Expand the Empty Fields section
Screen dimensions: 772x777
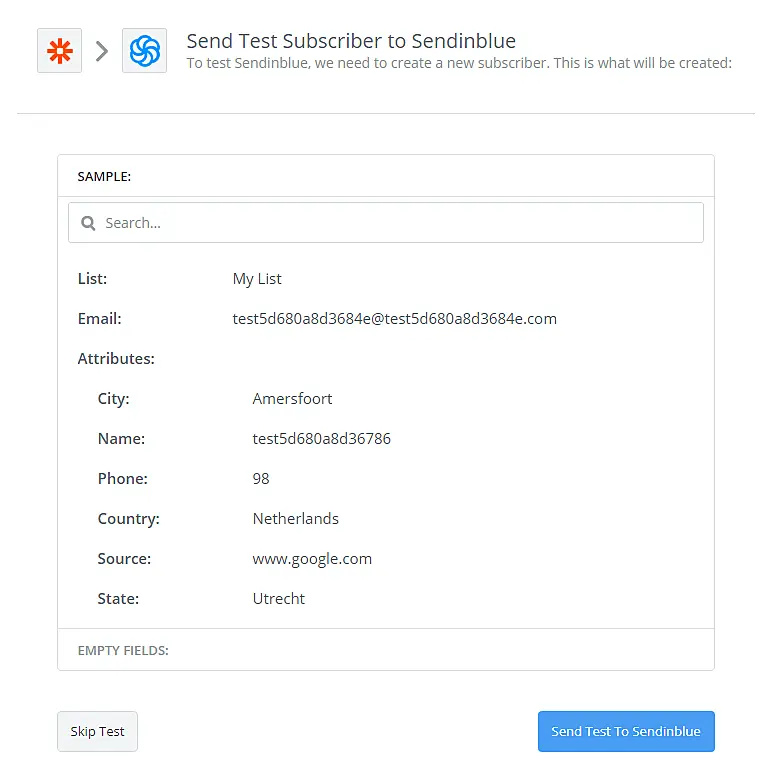[123, 650]
